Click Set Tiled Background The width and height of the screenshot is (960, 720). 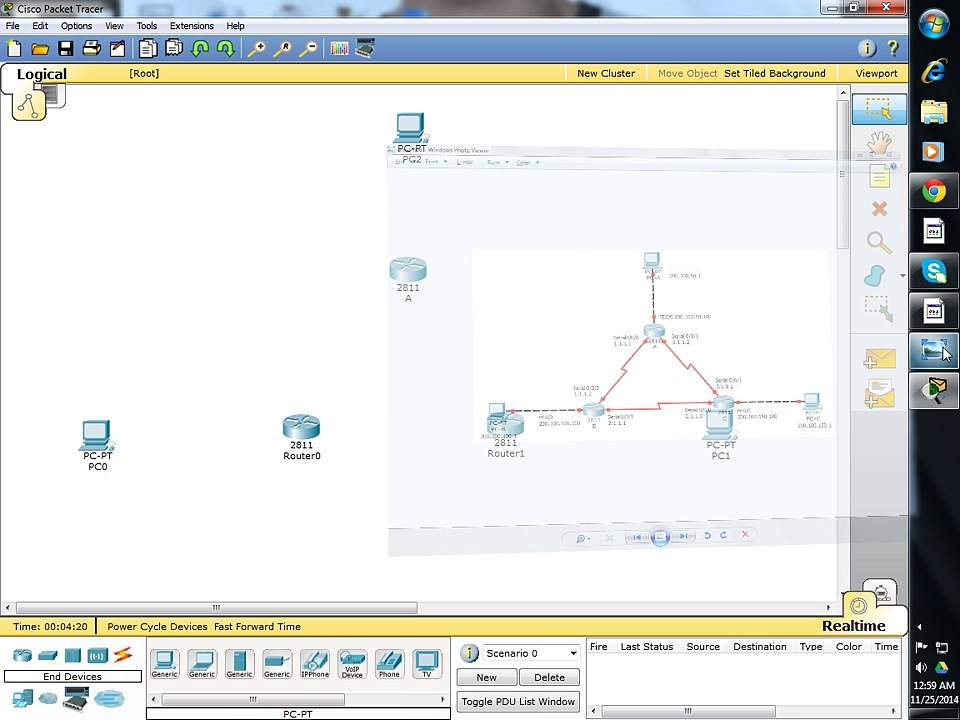[774, 73]
